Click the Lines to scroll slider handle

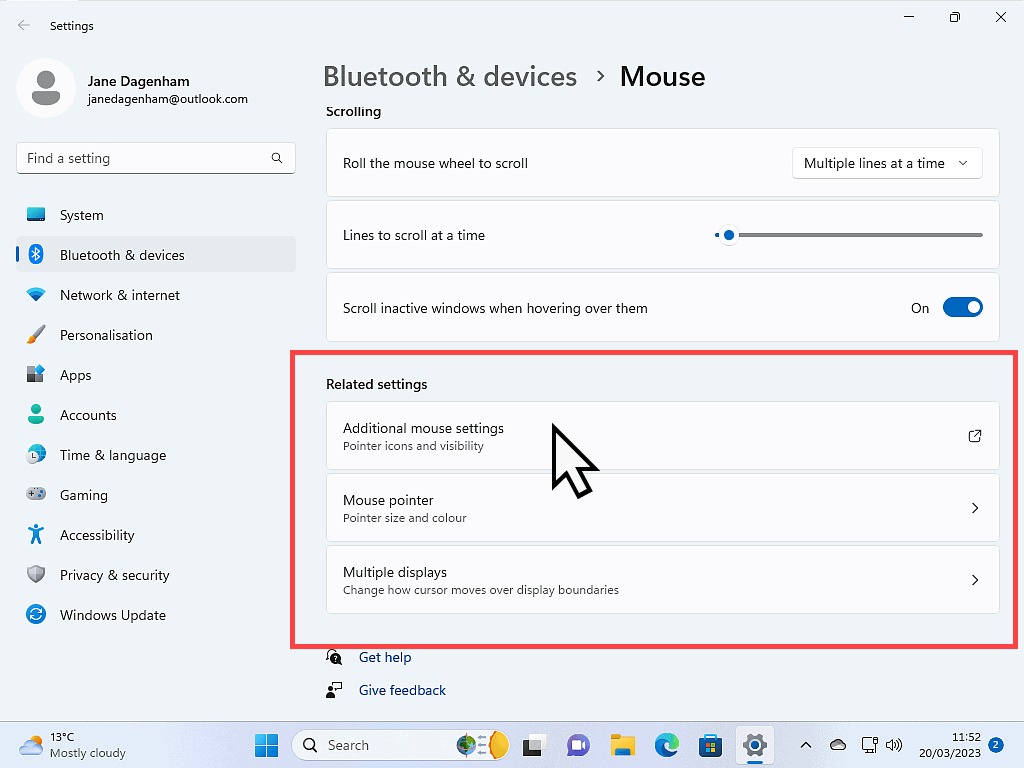tap(729, 235)
